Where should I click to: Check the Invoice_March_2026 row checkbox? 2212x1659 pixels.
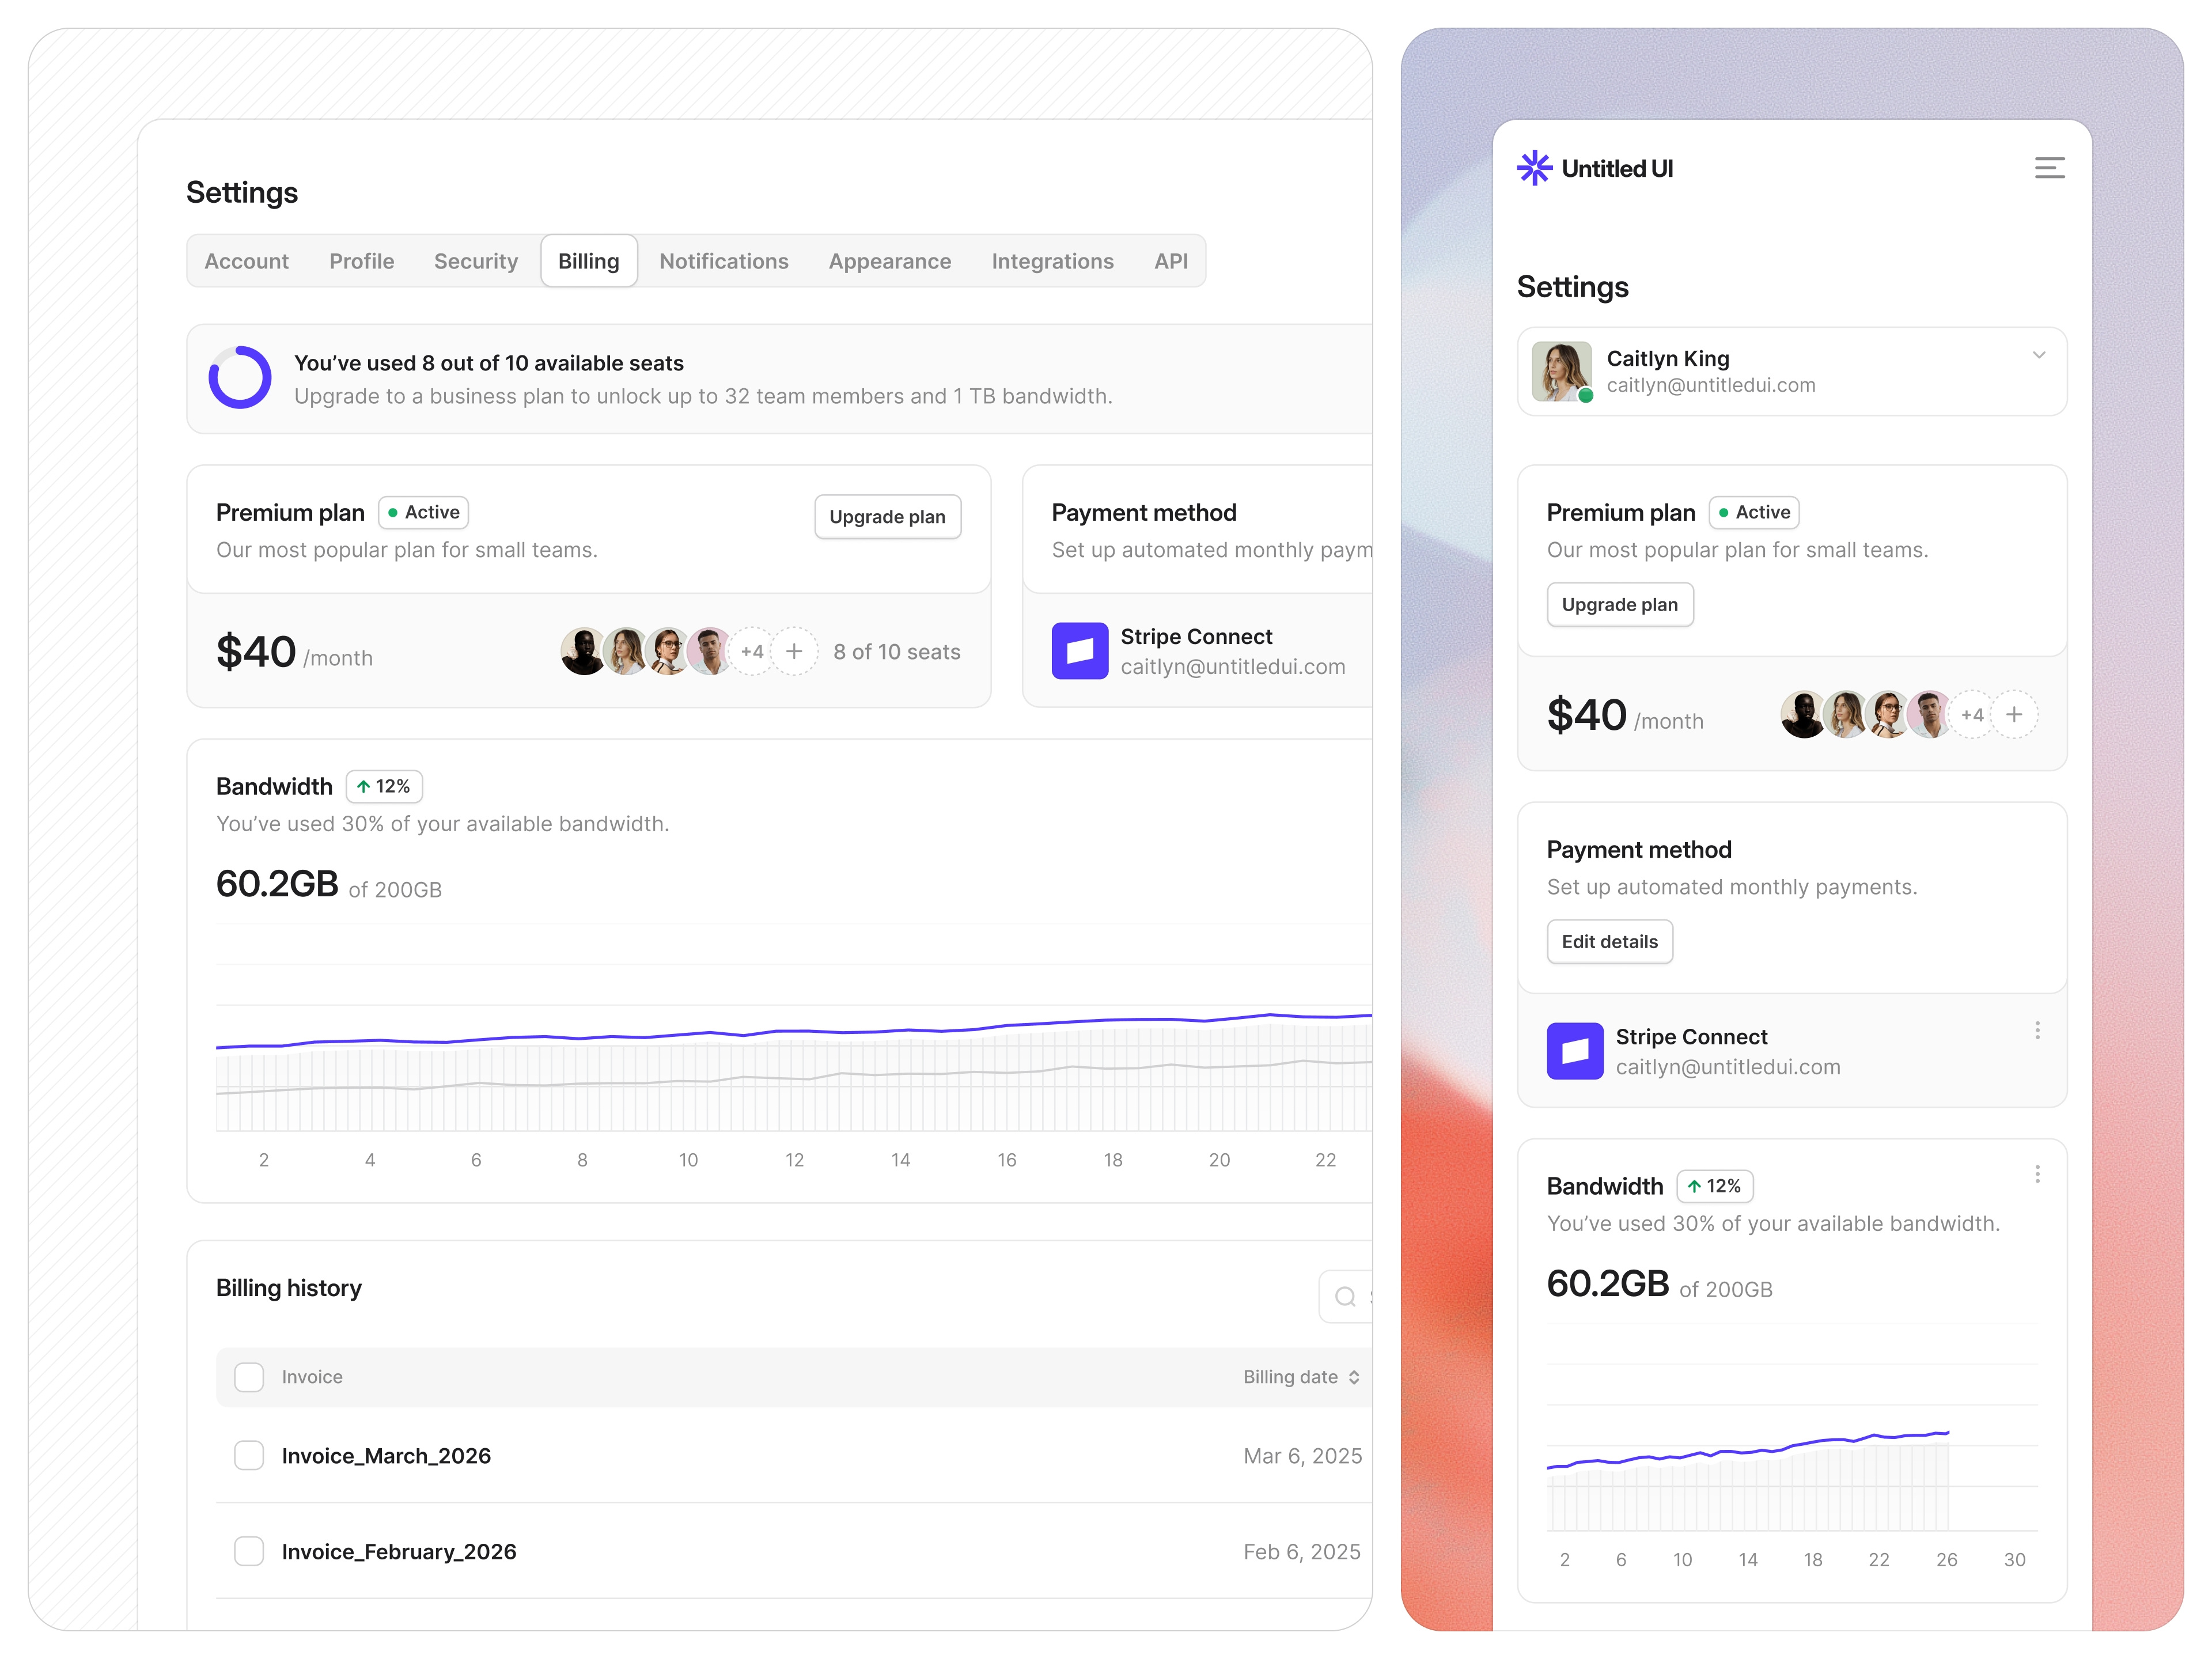click(x=249, y=1456)
